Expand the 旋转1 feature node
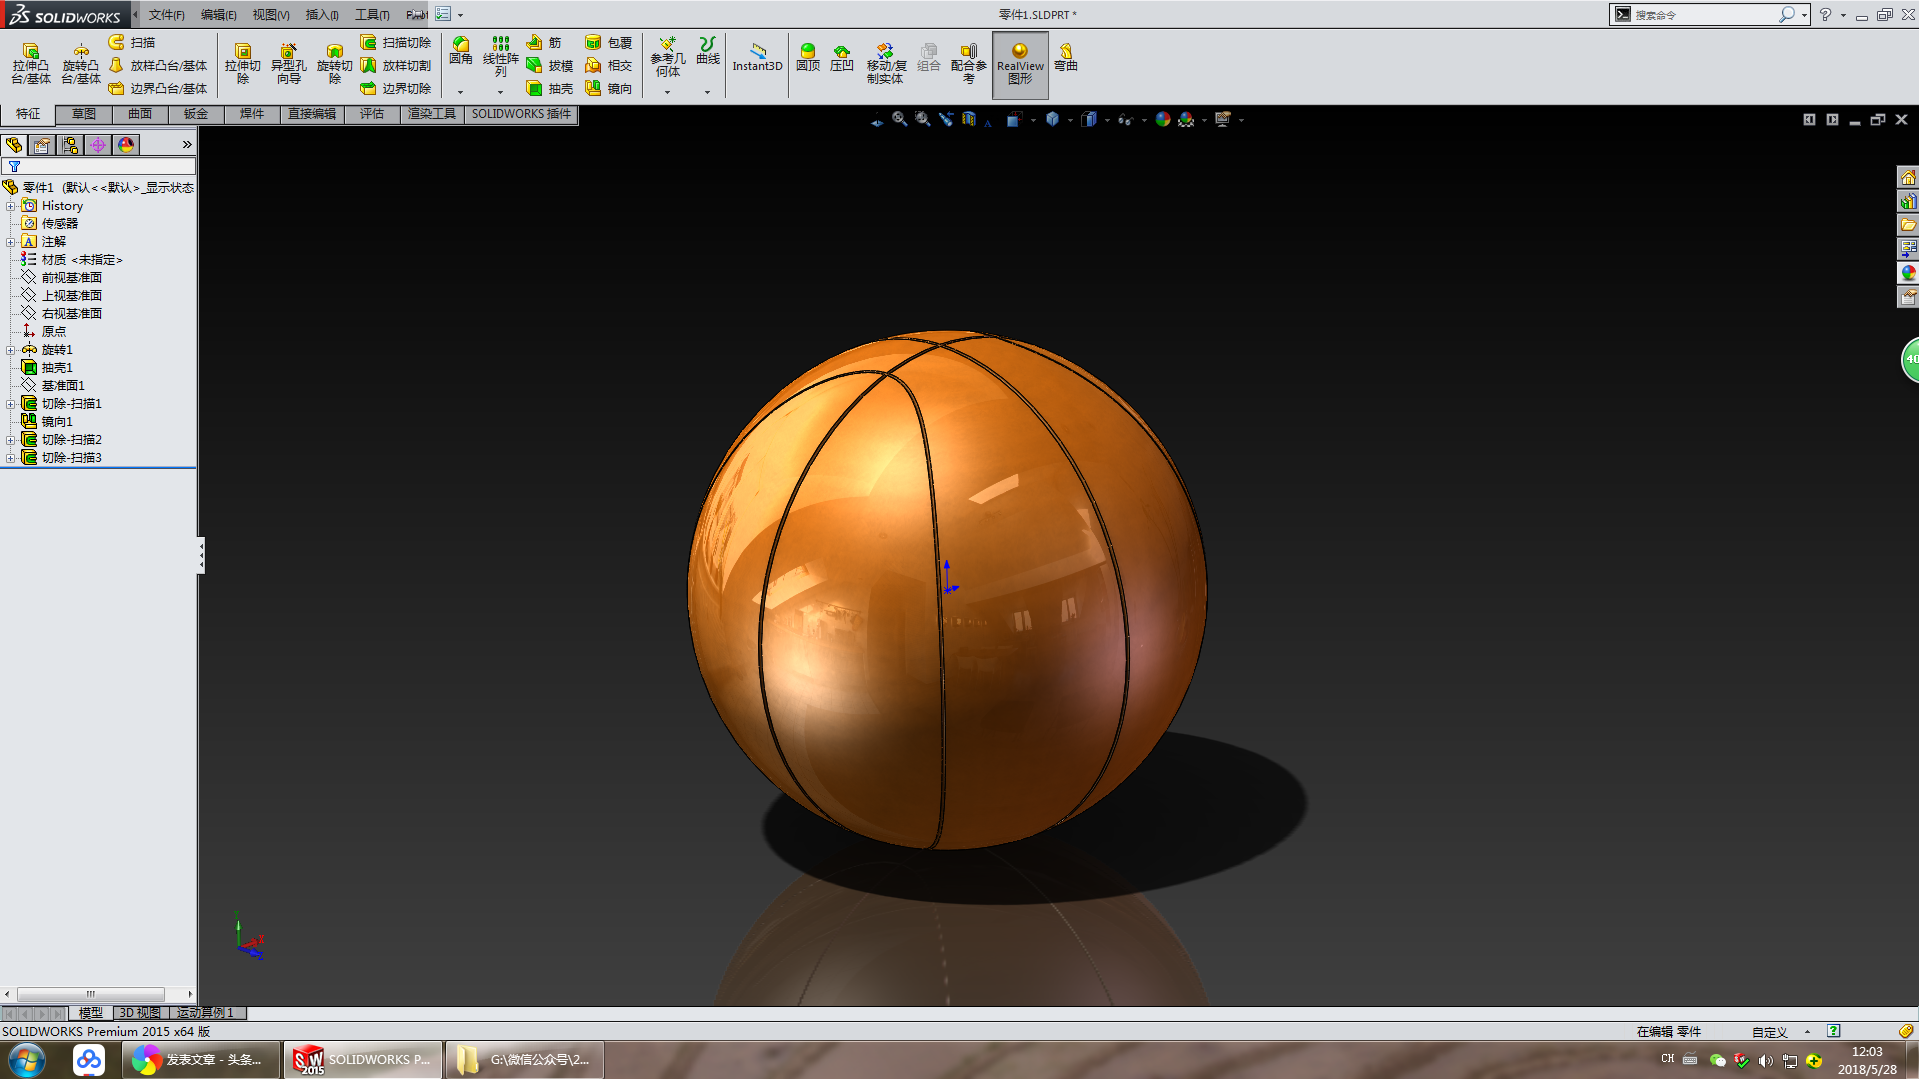 click(11, 350)
